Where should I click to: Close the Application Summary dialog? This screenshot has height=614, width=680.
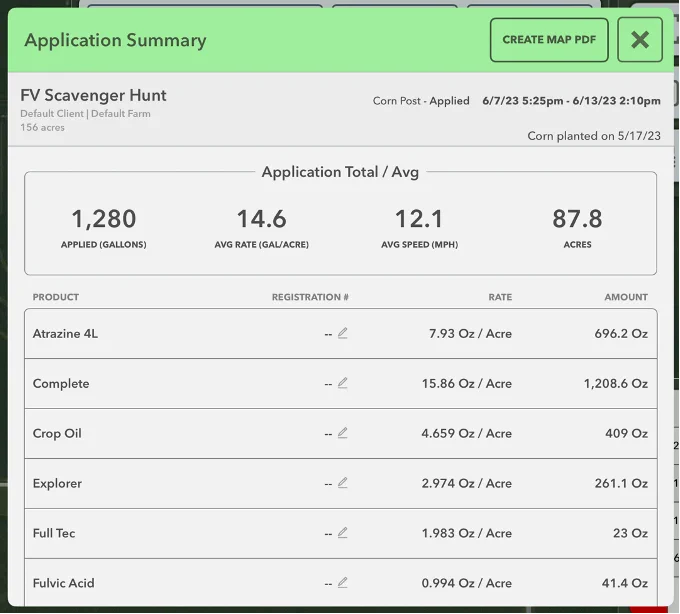point(640,40)
